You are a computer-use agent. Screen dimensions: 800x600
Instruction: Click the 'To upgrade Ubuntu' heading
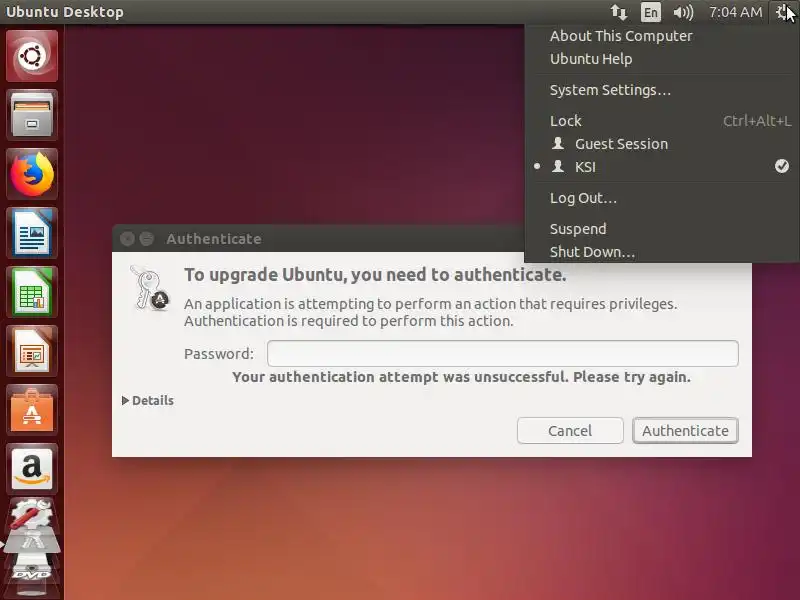[x=375, y=274]
